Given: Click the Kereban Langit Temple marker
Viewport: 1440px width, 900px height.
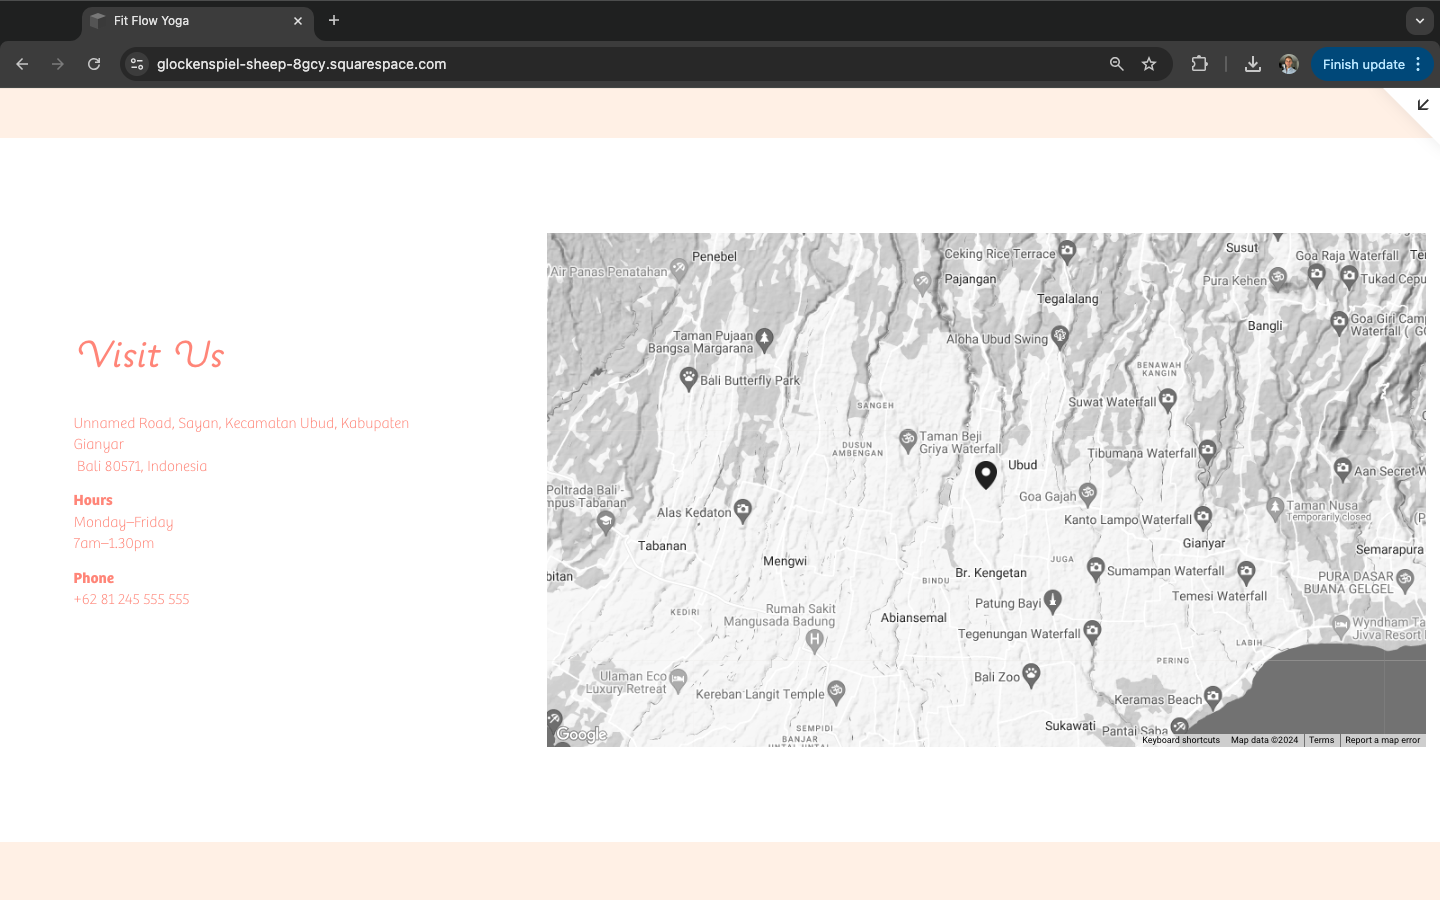Looking at the screenshot, I should 836,691.
